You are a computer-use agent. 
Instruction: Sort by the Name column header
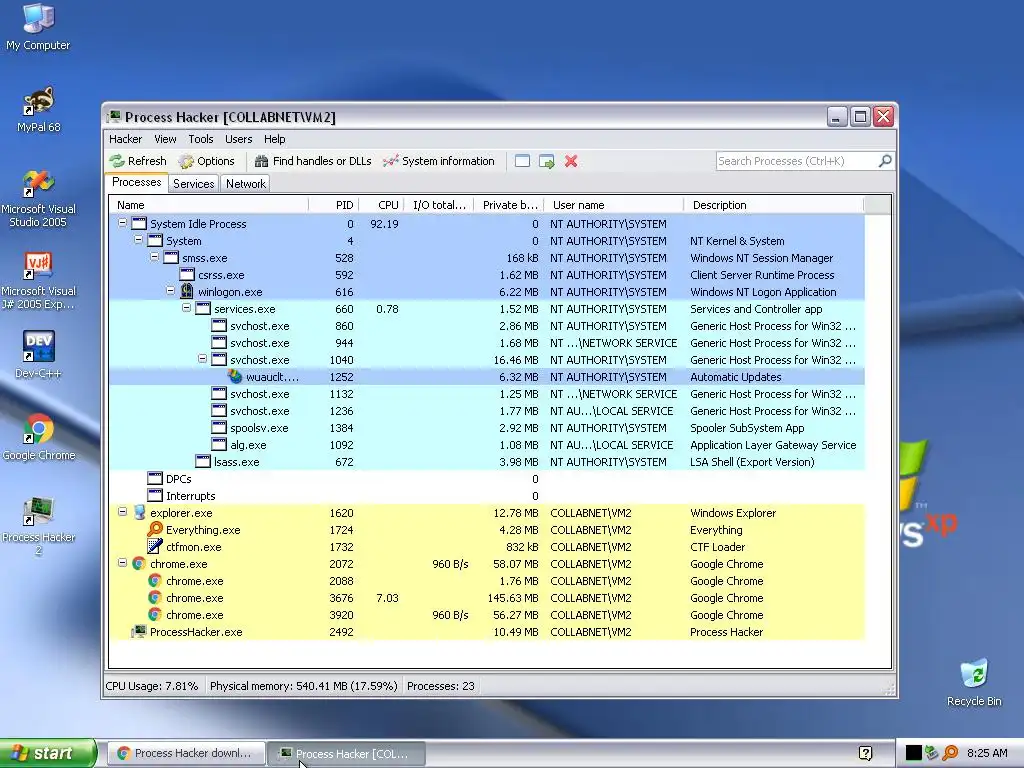pyautogui.click(x=208, y=205)
